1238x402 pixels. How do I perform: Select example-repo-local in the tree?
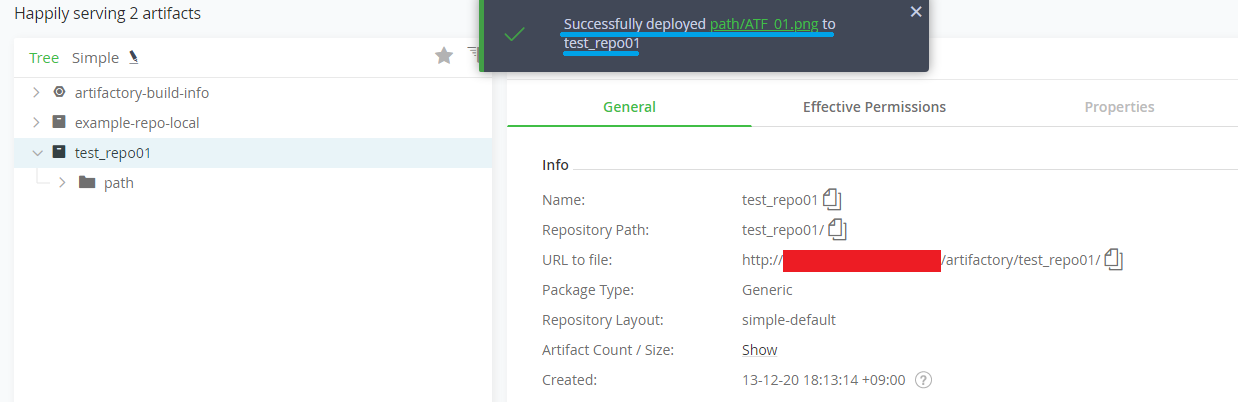click(137, 122)
